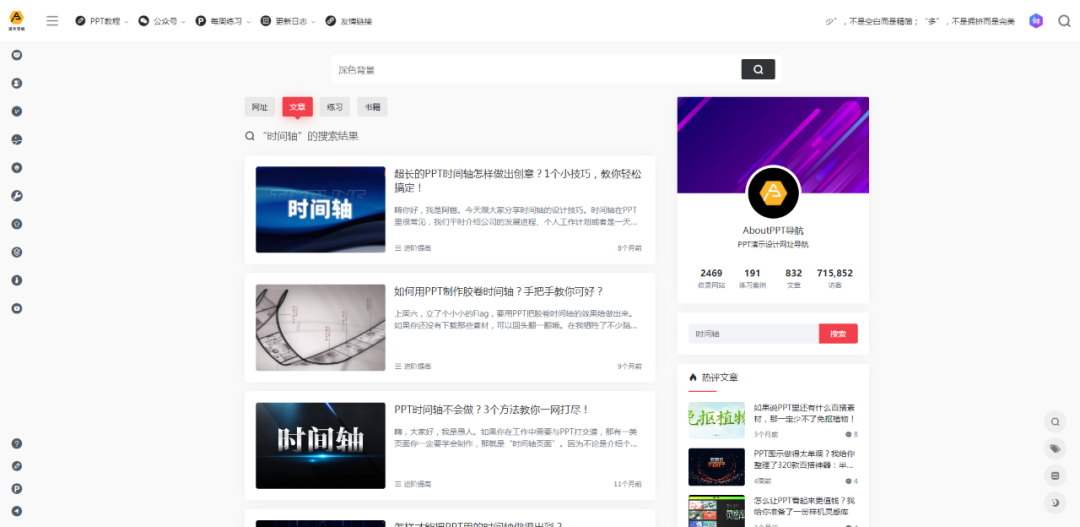Click the 11个月前 timestamp on third article

pos(627,484)
